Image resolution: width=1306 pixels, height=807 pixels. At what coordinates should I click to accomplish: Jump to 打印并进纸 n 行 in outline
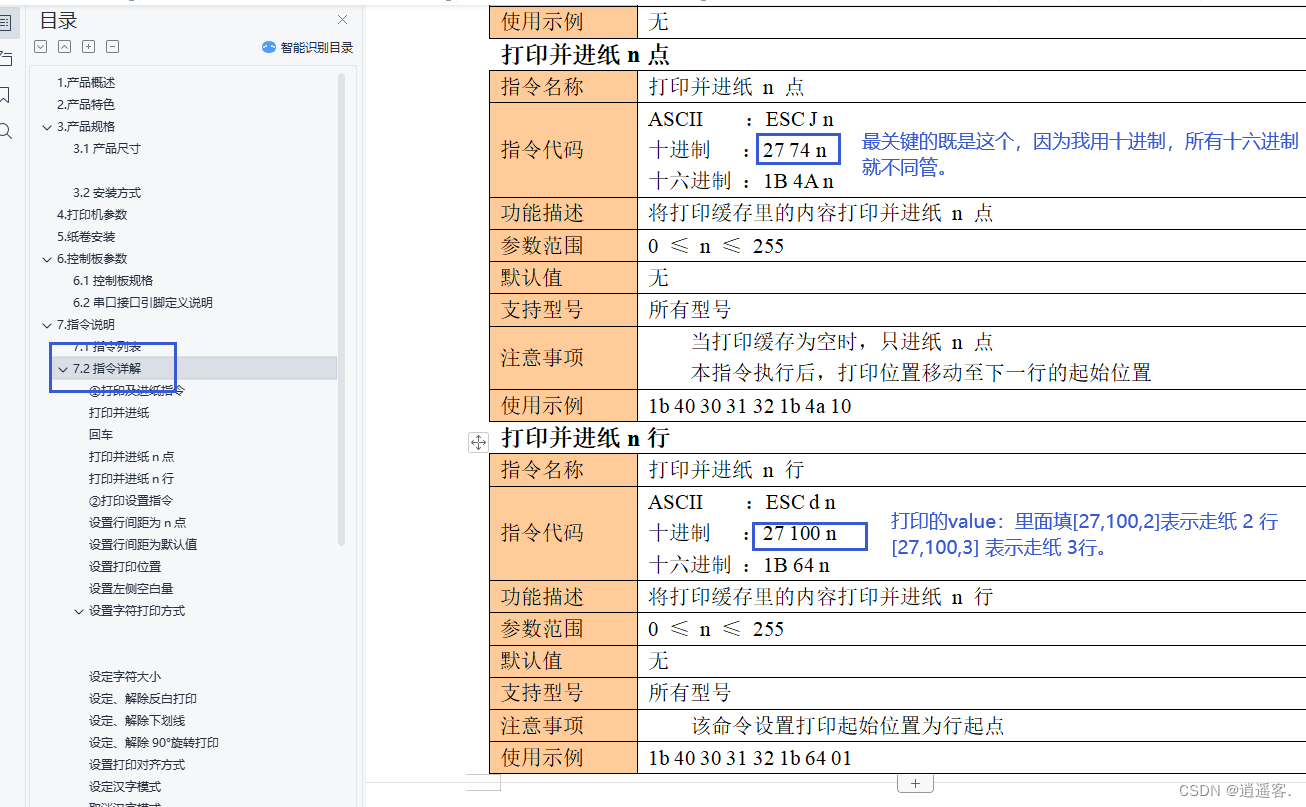pyautogui.click(x=131, y=479)
